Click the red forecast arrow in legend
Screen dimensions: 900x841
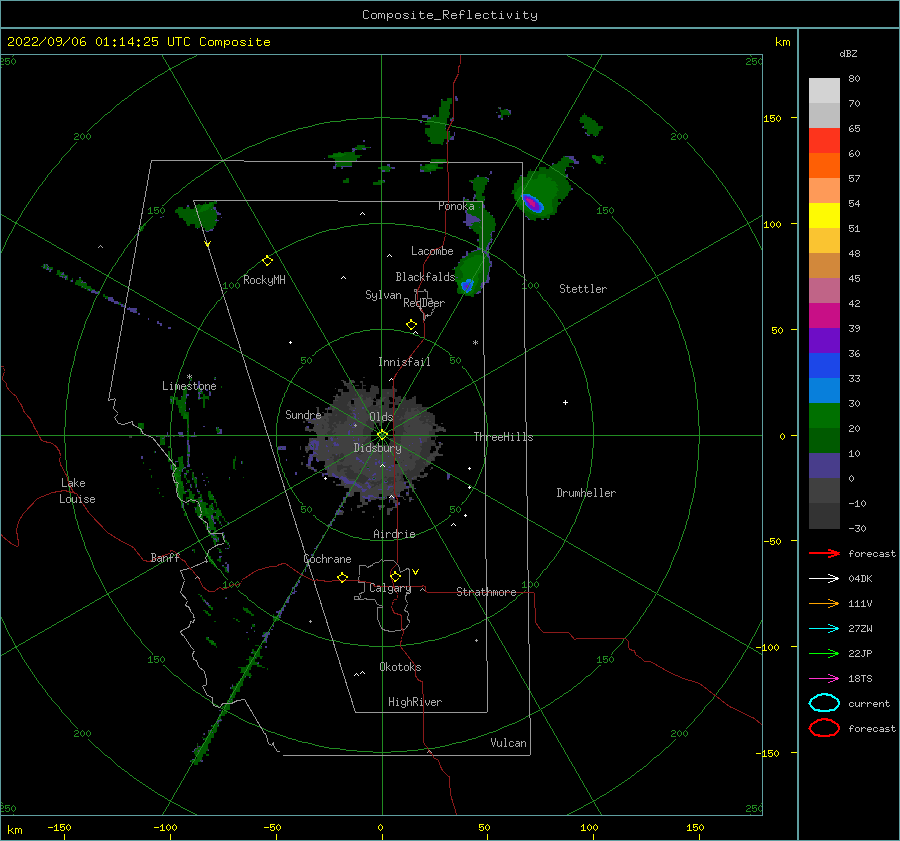[x=824, y=553]
